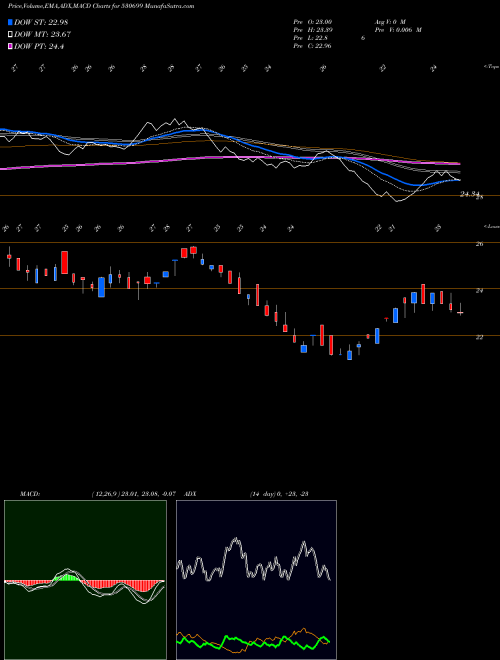The width and height of the screenshot is (500, 660).
Task: Click the magenta DOW PT legend swatch
Action: pyautogui.click(x=10, y=47)
